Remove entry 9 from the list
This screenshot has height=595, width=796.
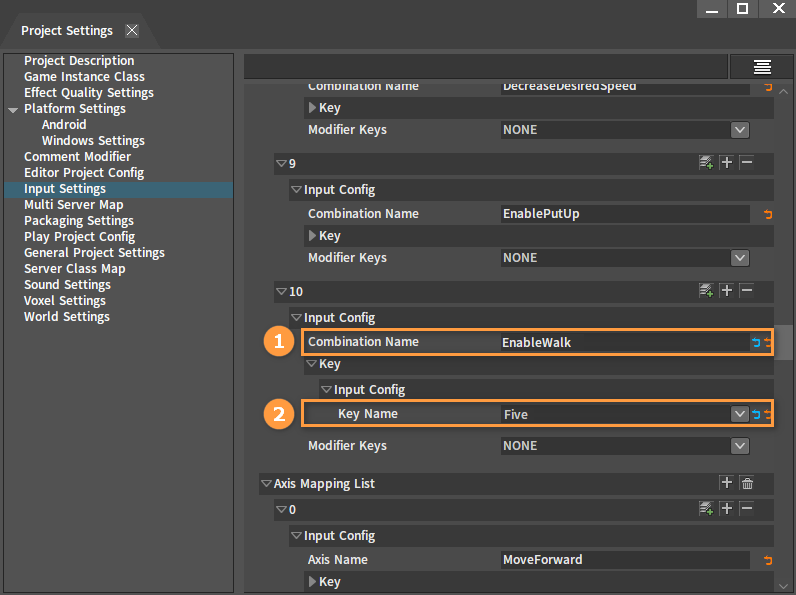tap(746, 162)
